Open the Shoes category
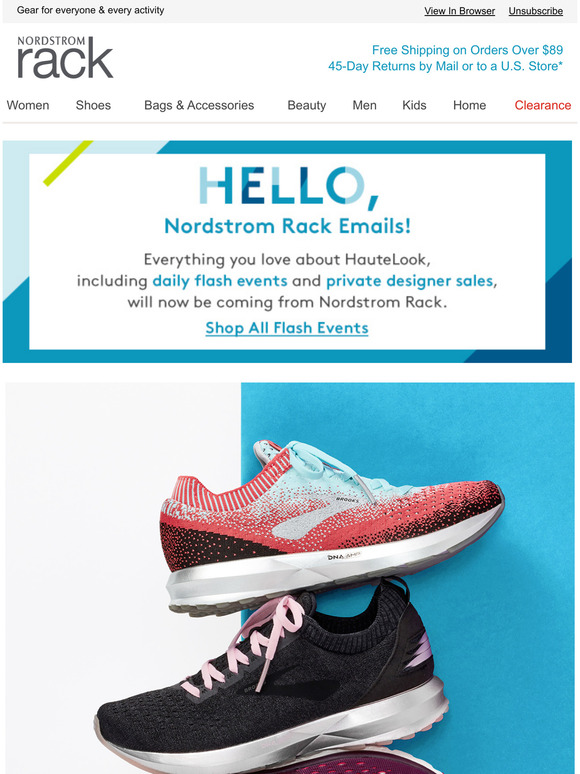 point(93,105)
